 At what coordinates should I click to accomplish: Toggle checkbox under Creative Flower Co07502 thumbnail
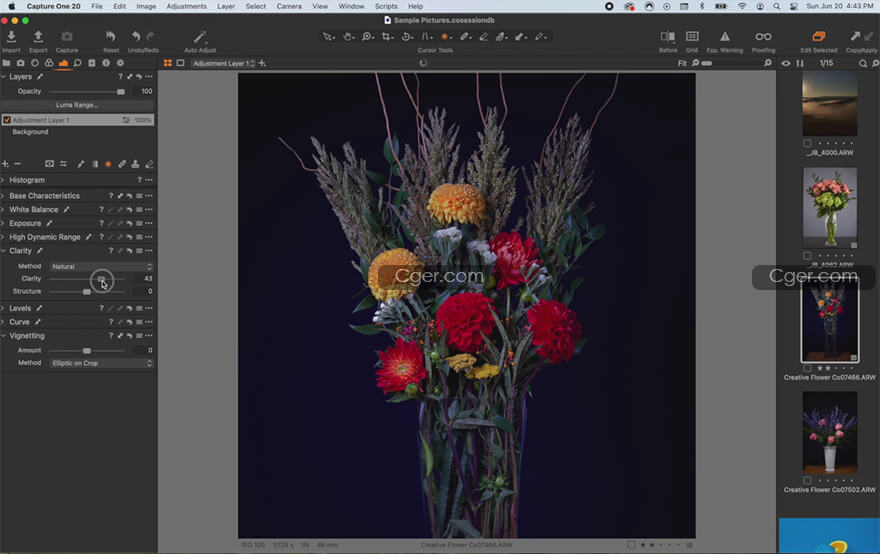807,480
